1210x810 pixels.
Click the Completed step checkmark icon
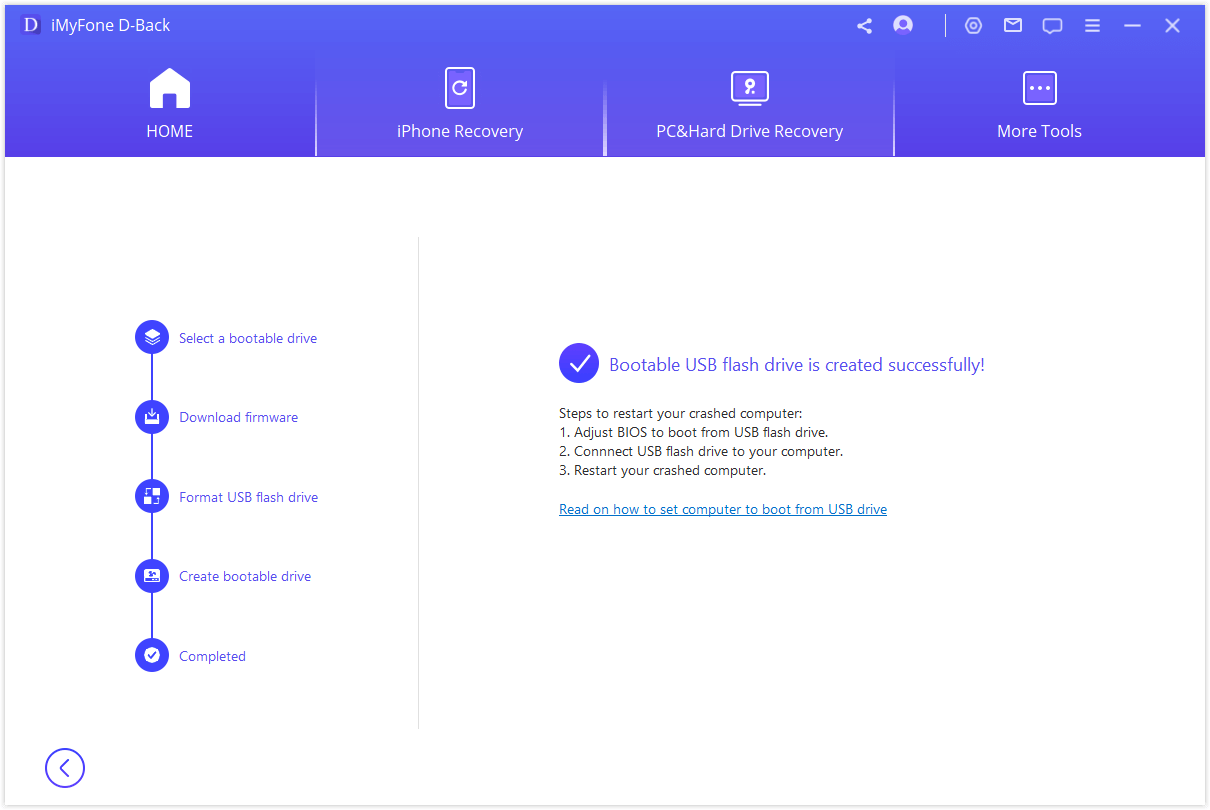coord(152,656)
